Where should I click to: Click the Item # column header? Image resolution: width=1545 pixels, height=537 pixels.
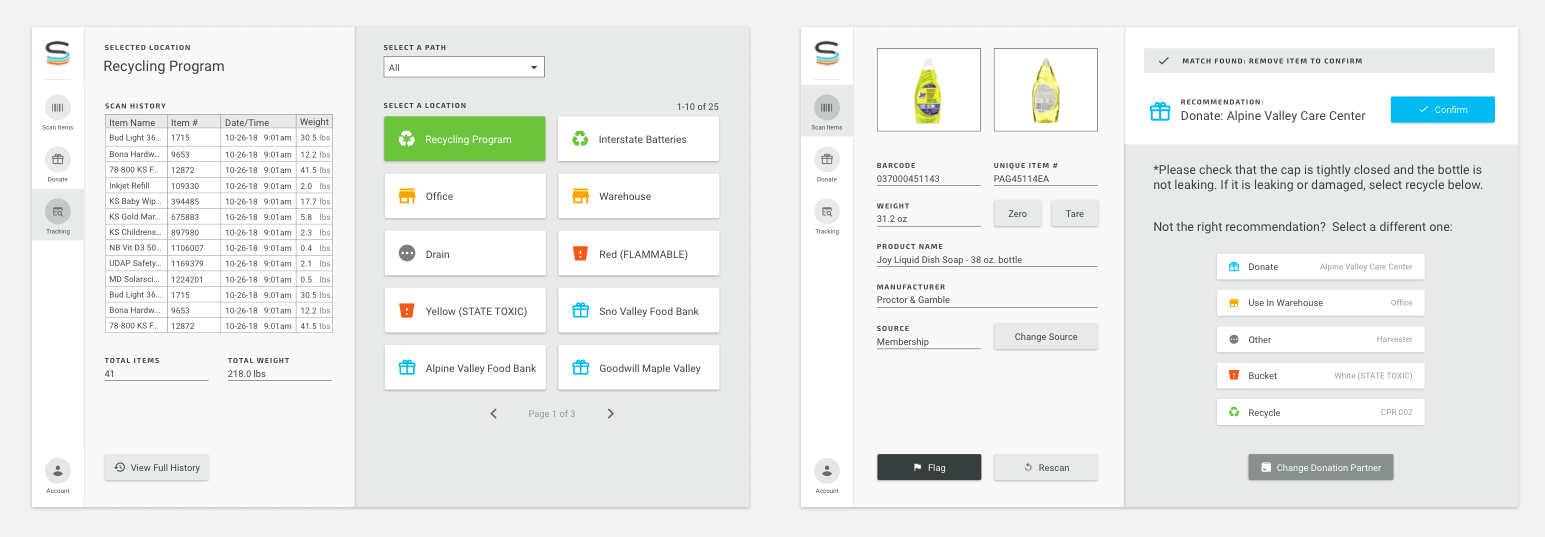click(194, 122)
